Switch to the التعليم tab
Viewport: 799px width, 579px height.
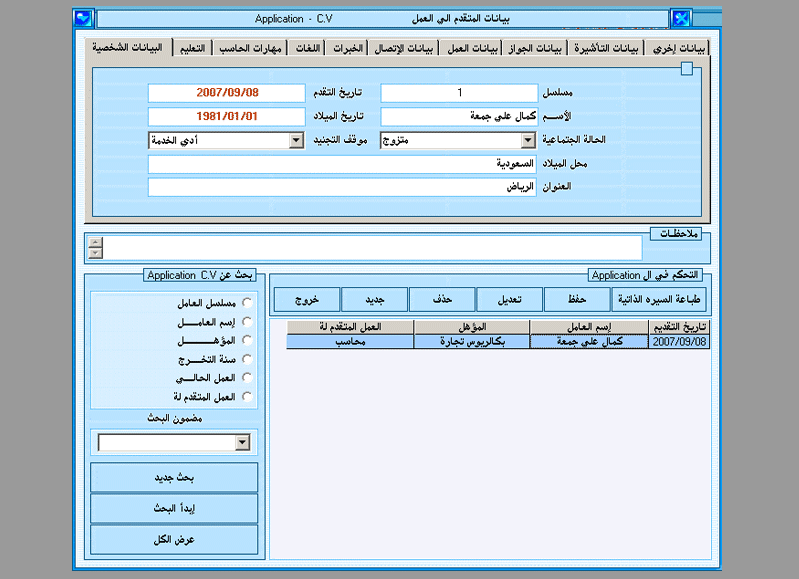tap(193, 49)
